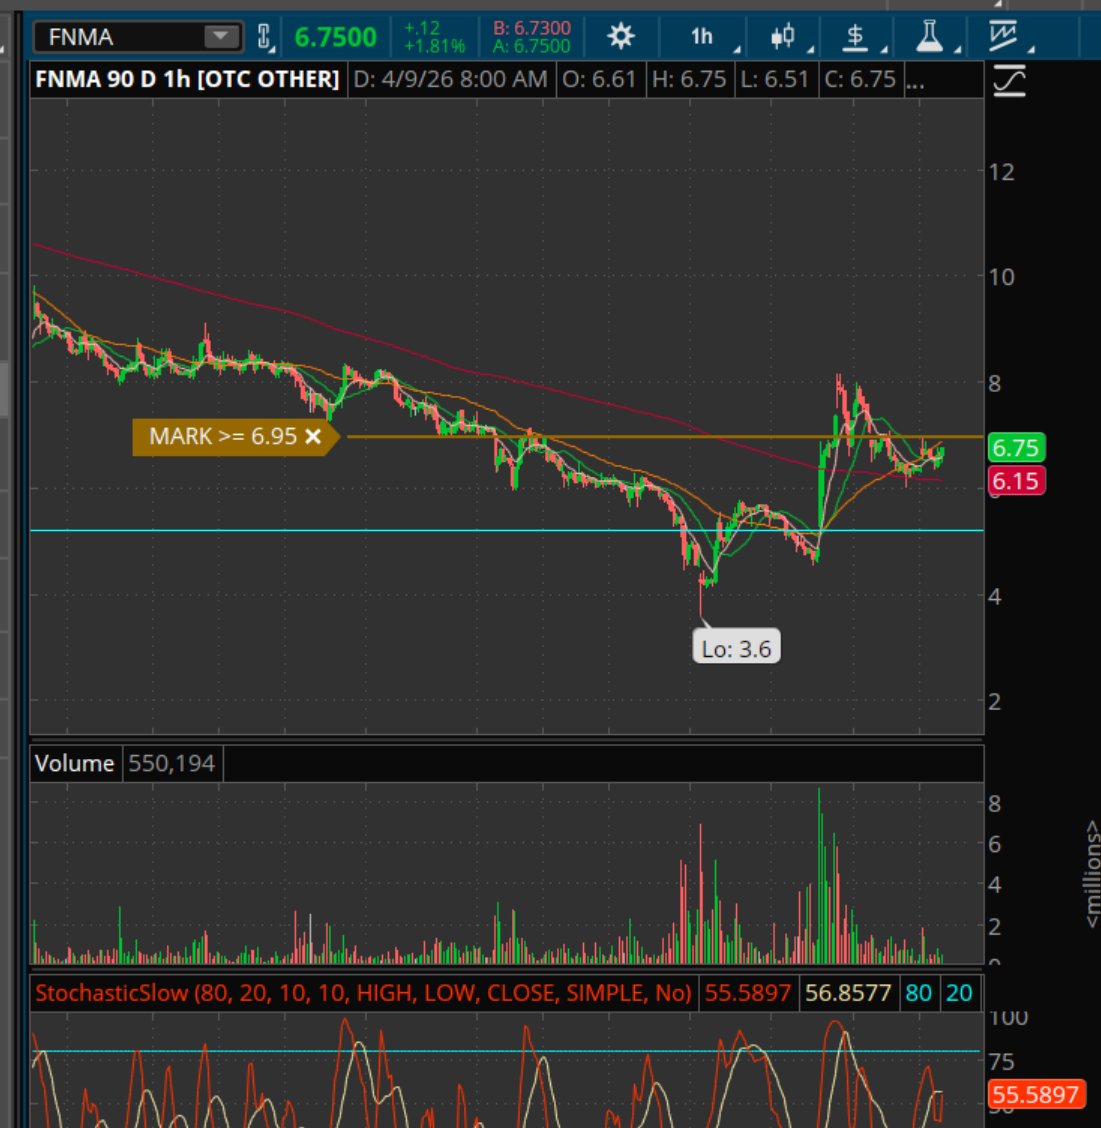Open the symbol dropdown arrow next to FNMA
This screenshot has height=1128, width=1101.
click(221, 36)
